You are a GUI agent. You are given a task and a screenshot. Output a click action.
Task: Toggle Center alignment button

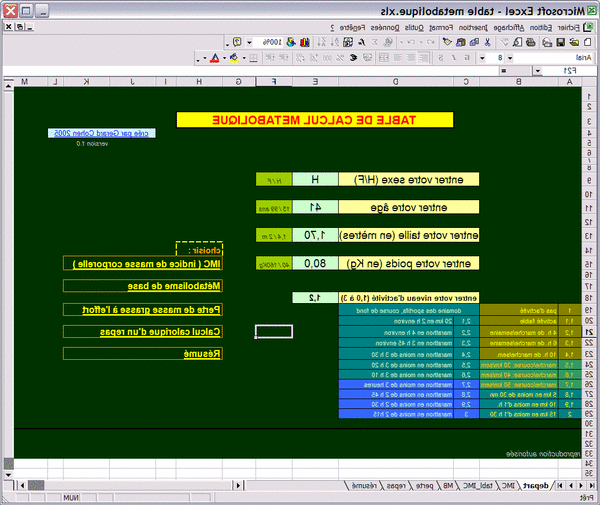(411, 58)
